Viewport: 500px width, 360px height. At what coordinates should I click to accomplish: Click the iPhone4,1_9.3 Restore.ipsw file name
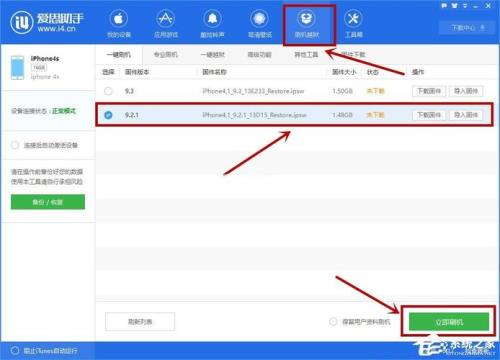pyautogui.click(x=253, y=91)
